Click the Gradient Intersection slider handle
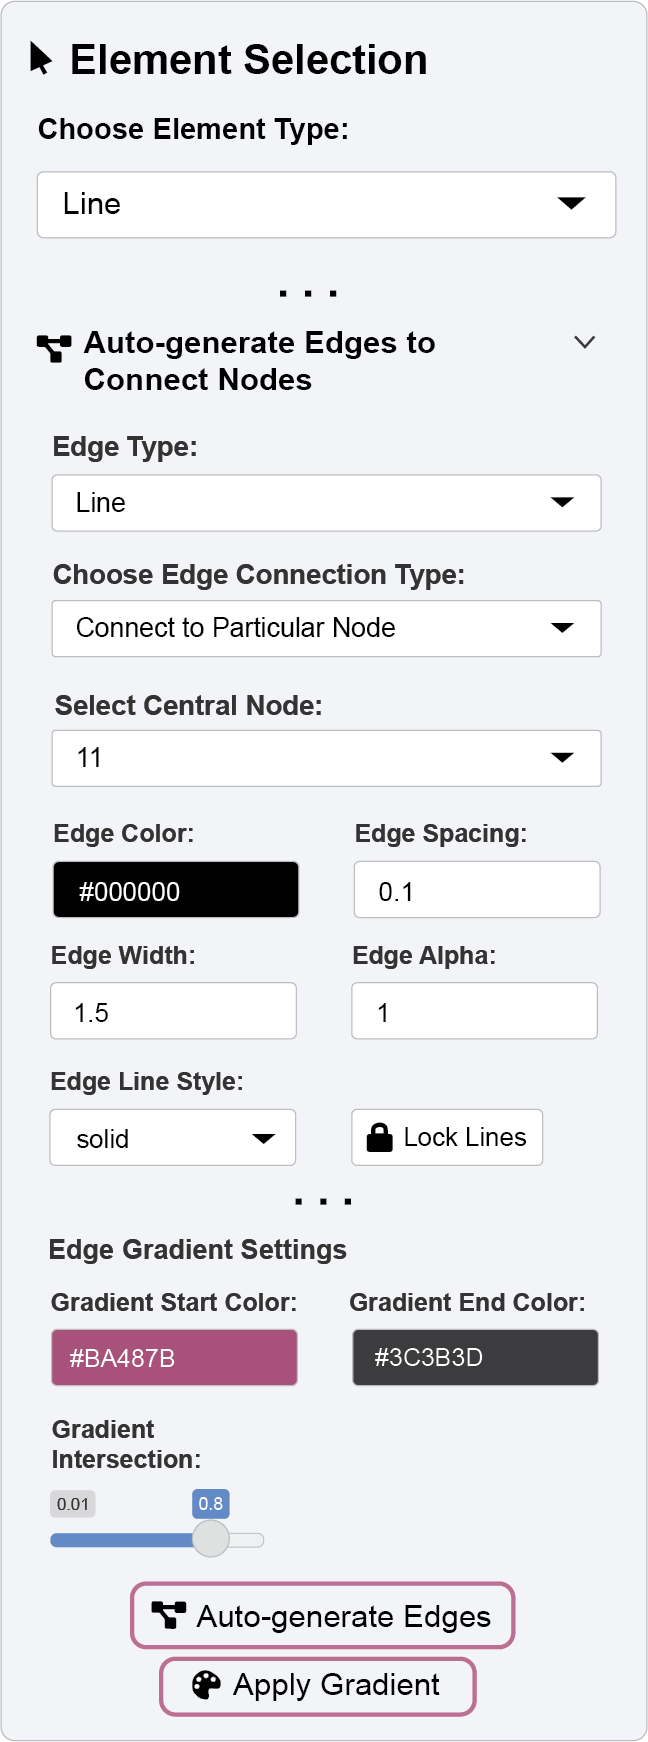Viewport: 648px width, 1742px height. pyautogui.click(x=211, y=1539)
